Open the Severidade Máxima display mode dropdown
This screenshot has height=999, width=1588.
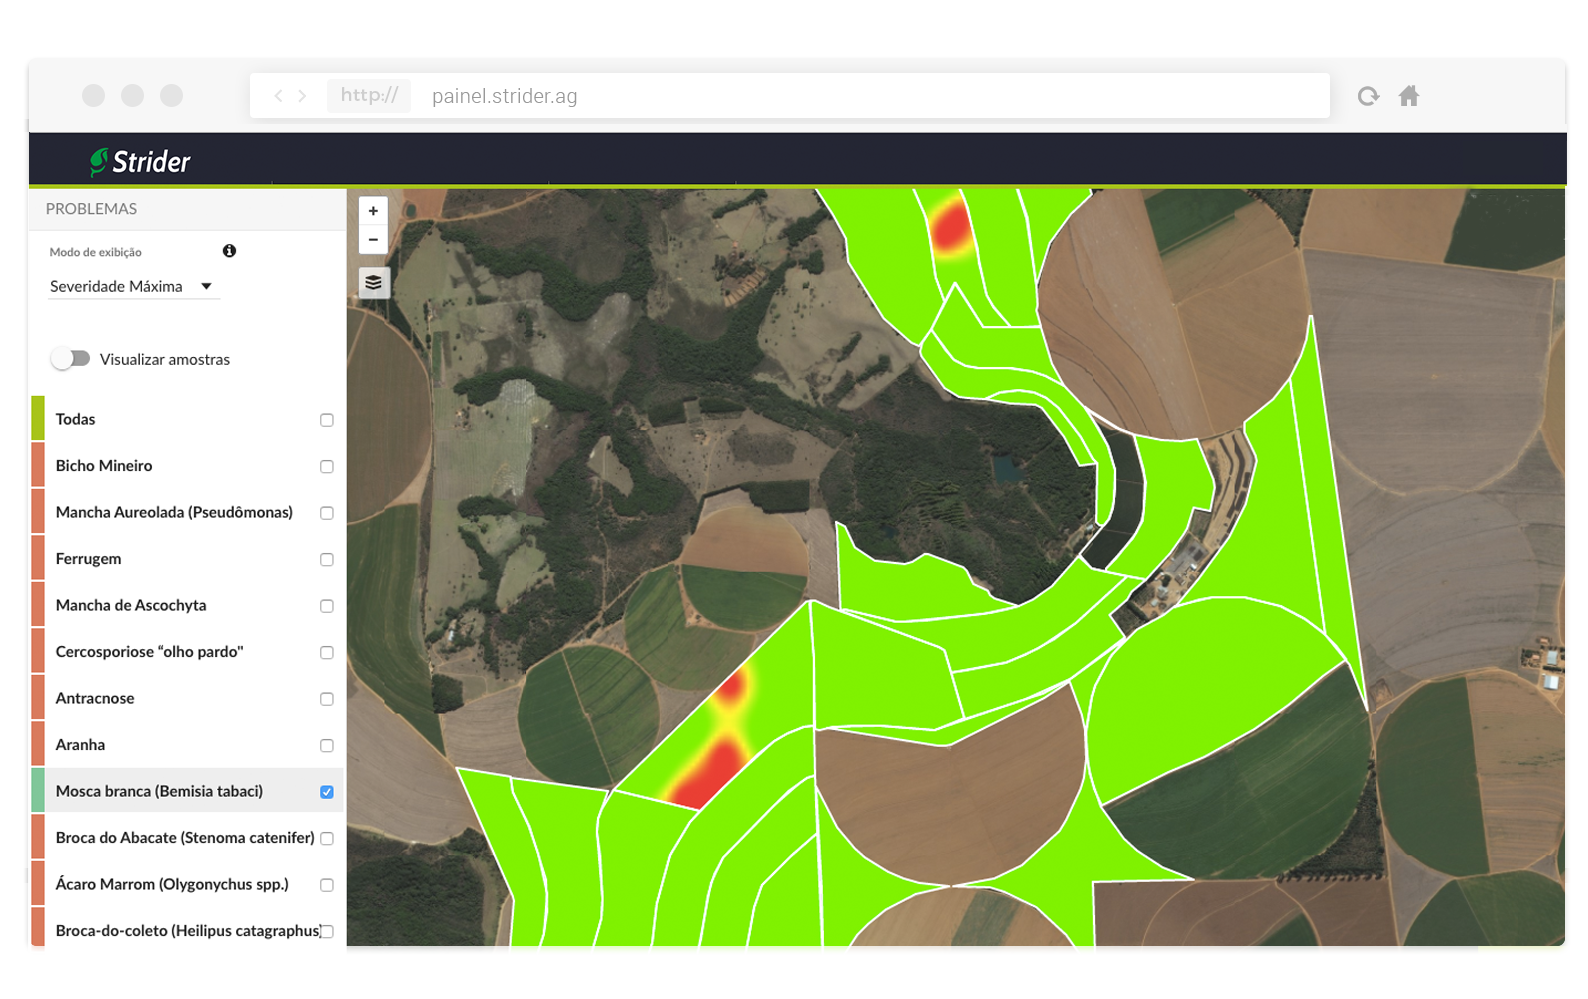(x=133, y=286)
